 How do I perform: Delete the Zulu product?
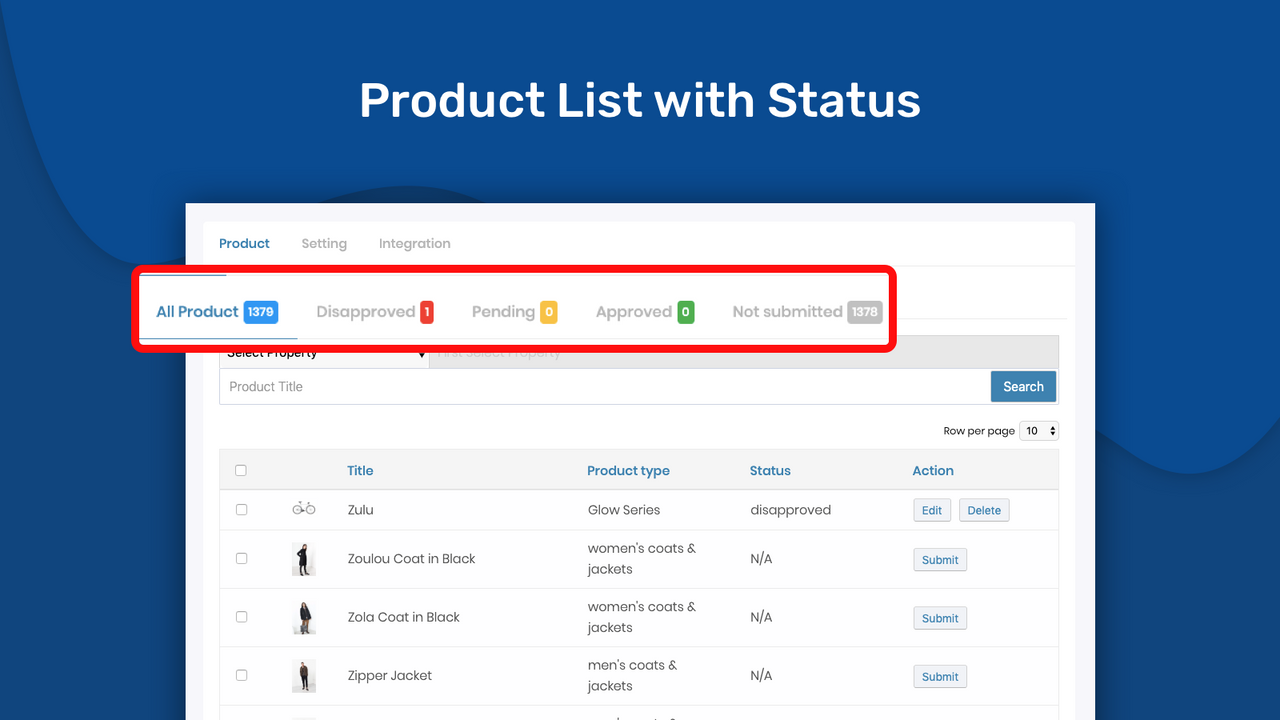point(983,509)
